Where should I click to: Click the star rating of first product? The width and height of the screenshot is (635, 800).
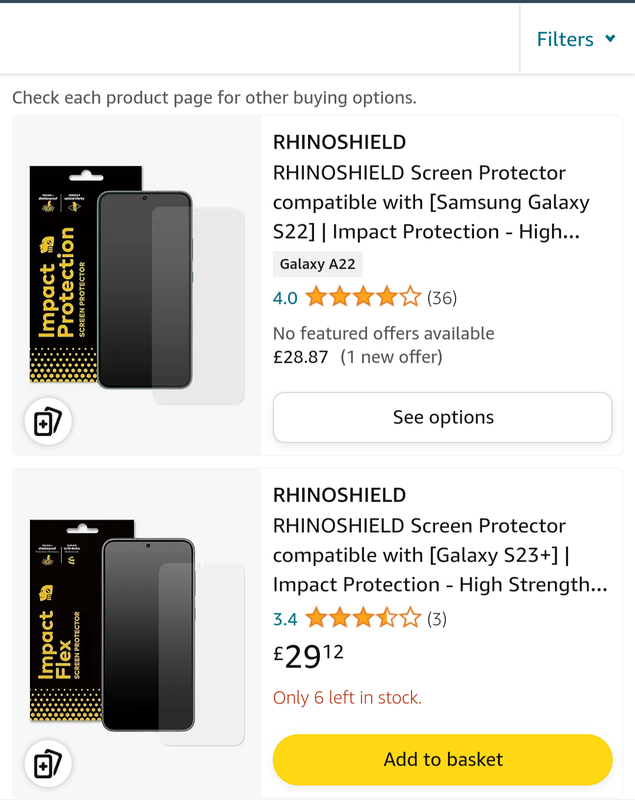[363, 297]
